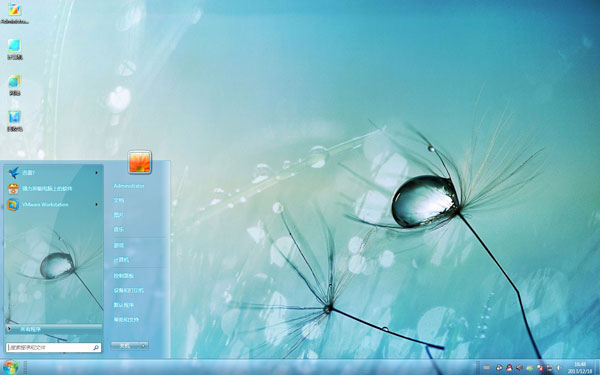
Task: Click the Thunder blue bird icon
Action: pos(13,173)
